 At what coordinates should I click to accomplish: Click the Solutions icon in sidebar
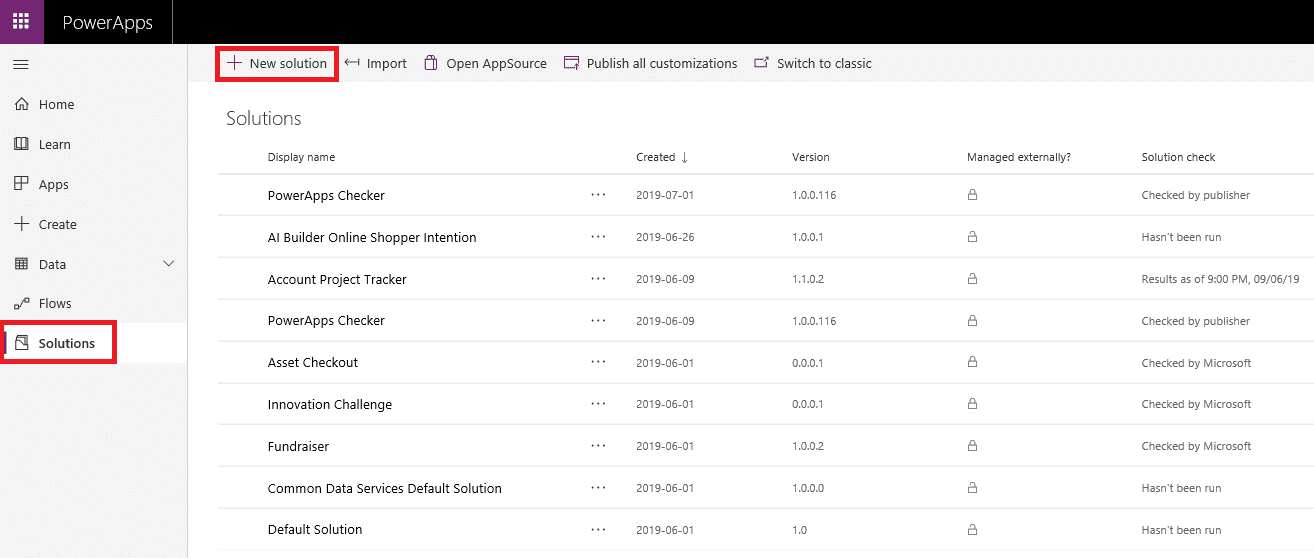[x=21, y=343]
